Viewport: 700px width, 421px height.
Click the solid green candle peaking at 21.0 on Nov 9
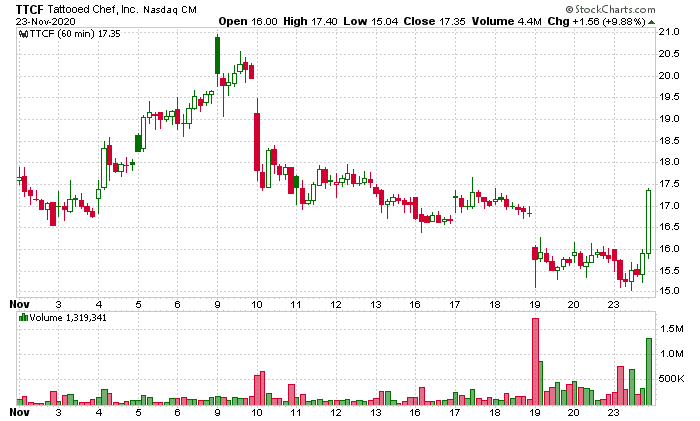(217, 55)
